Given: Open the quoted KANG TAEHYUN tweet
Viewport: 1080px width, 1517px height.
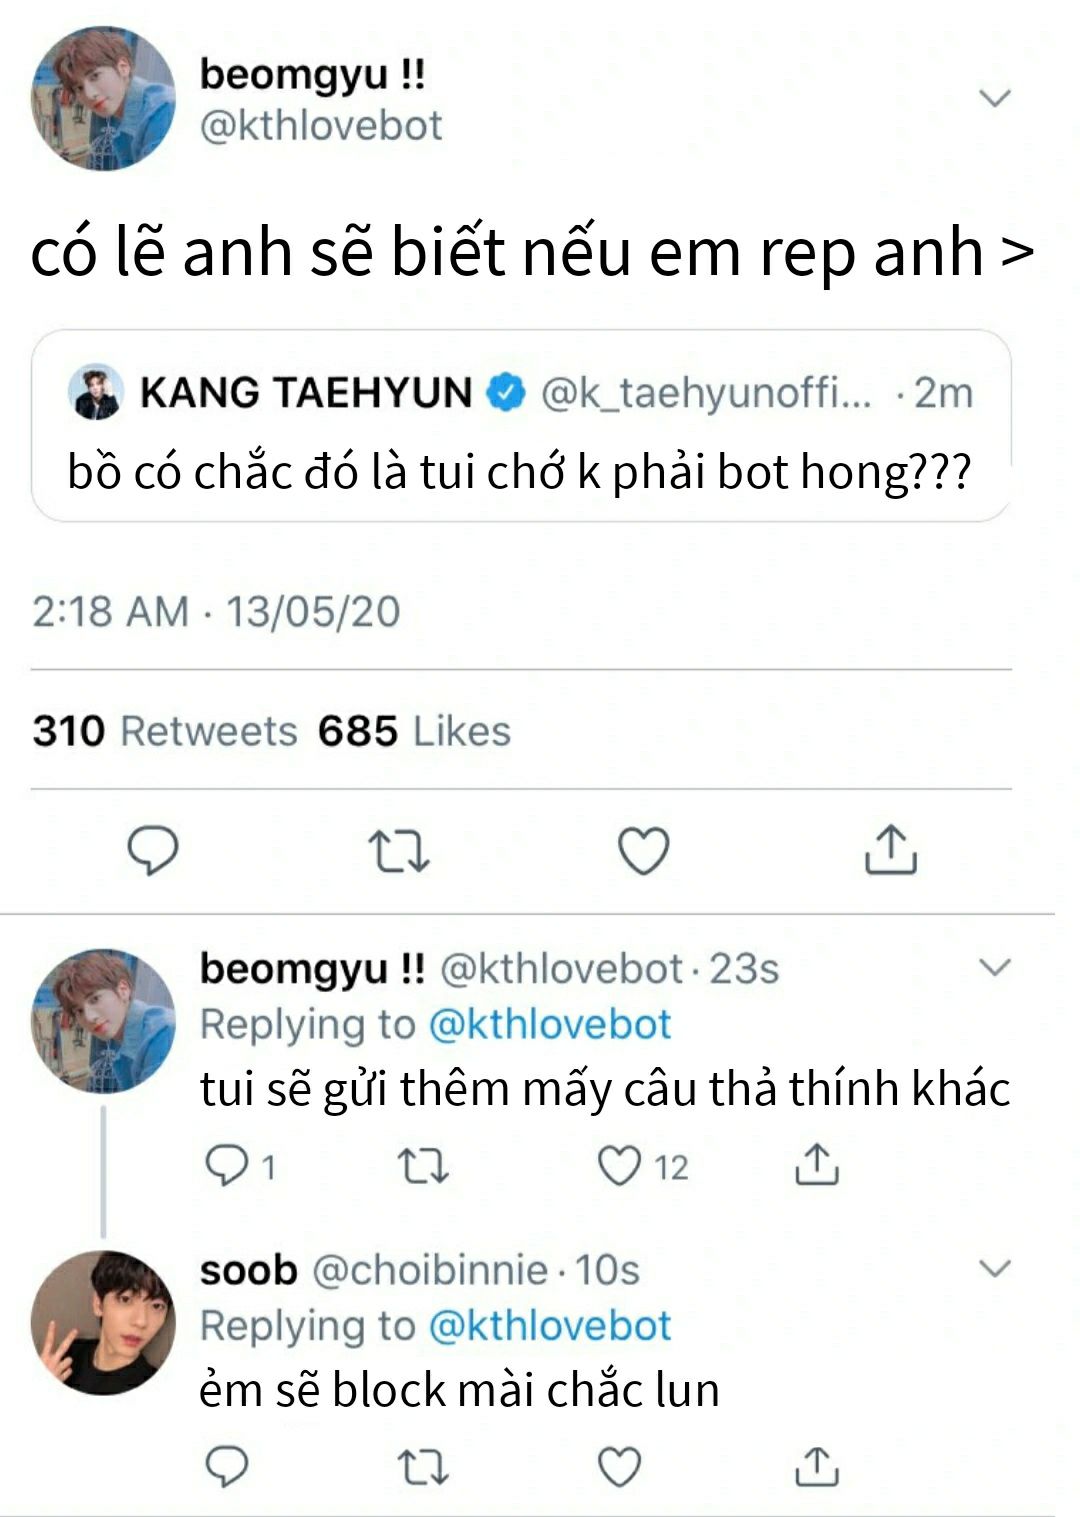Looking at the screenshot, I should click(x=521, y=426).
